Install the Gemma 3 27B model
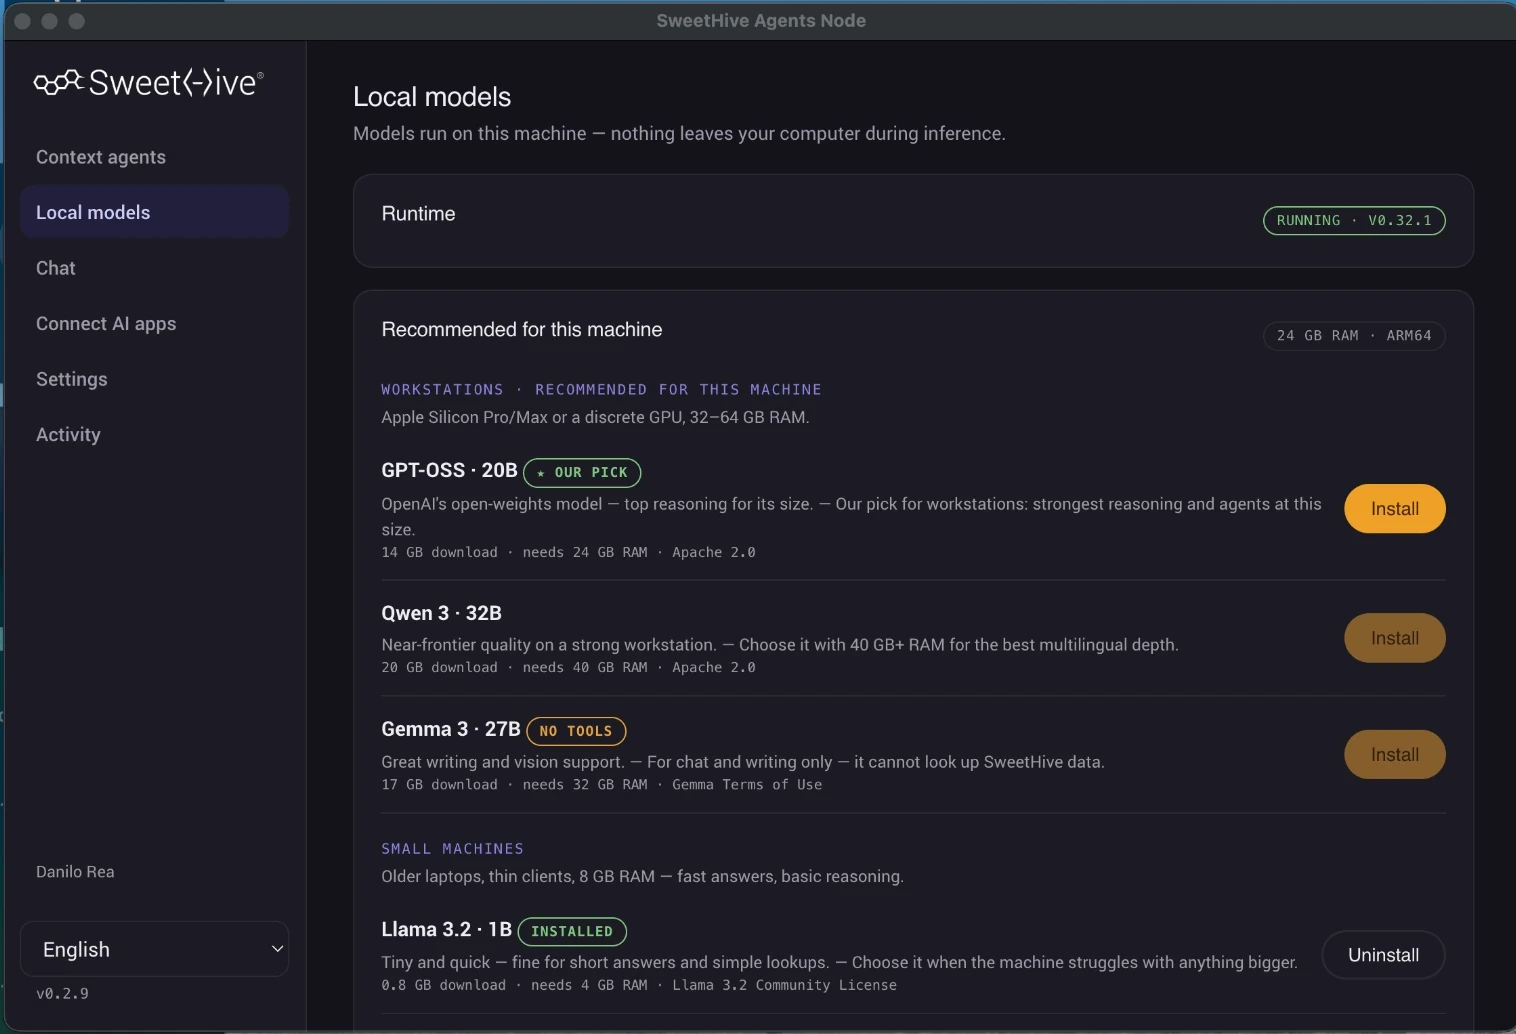This screenshot has width=1516, height=1034. (x=1394, y=754)
